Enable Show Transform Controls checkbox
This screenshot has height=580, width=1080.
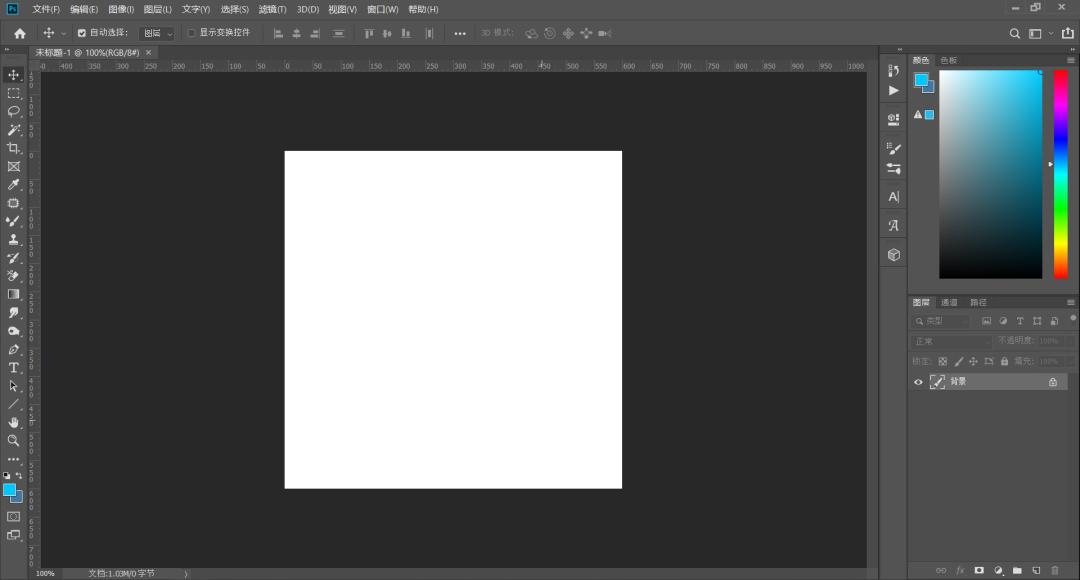pyautogui.click(x=191, y=33)
